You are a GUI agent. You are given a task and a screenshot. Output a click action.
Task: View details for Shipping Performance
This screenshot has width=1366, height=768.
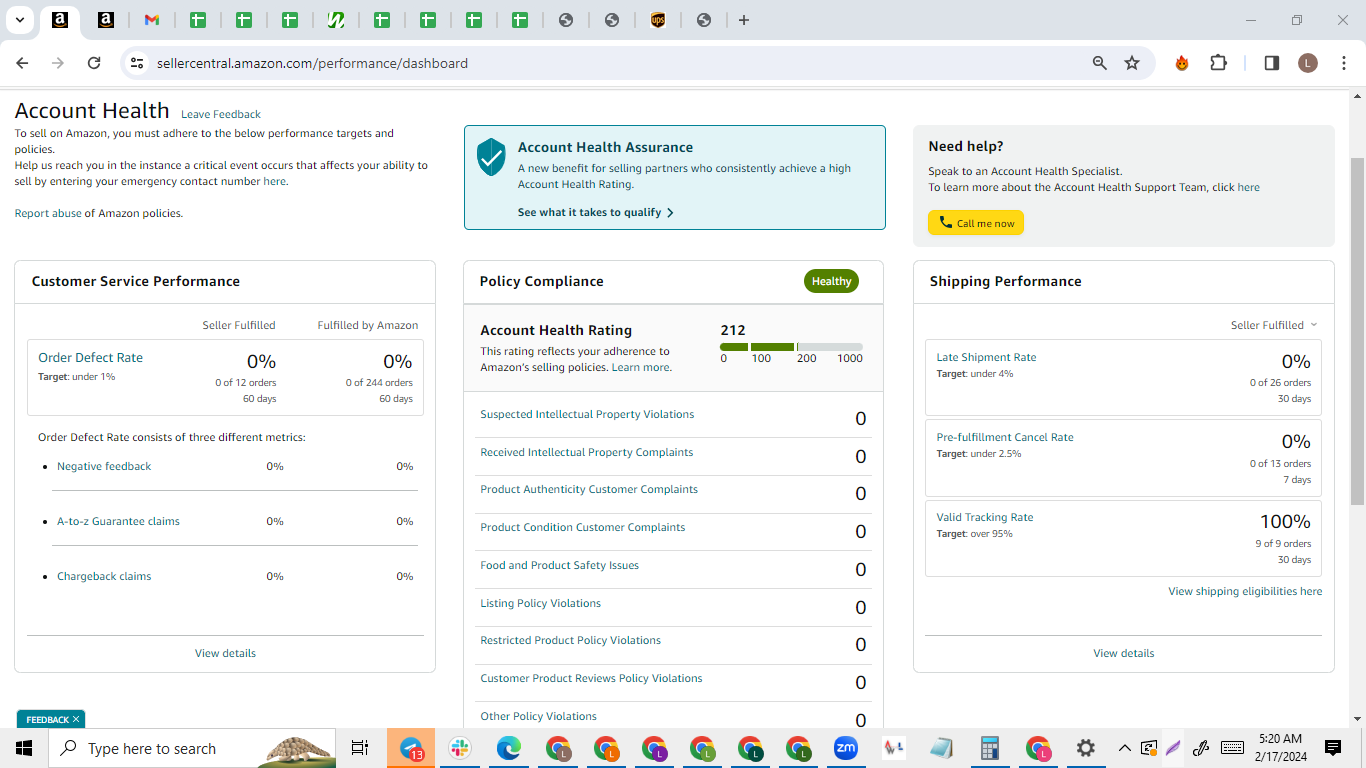[x=1124, y=653]
